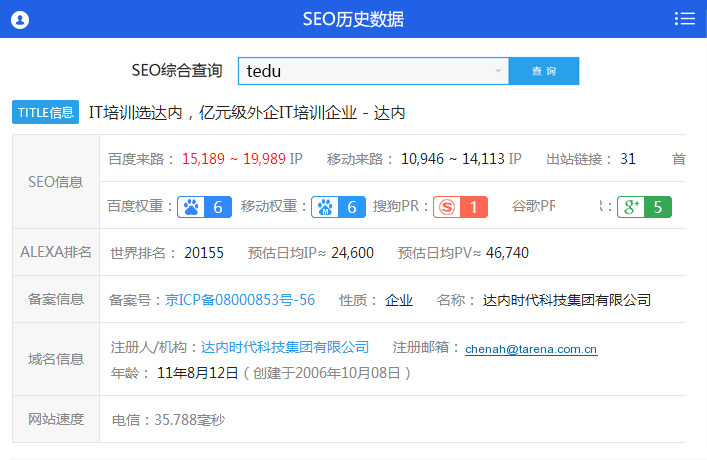Select the 备案信息 row header
Screen dimensions: 707x460
(x=56, y=299)
